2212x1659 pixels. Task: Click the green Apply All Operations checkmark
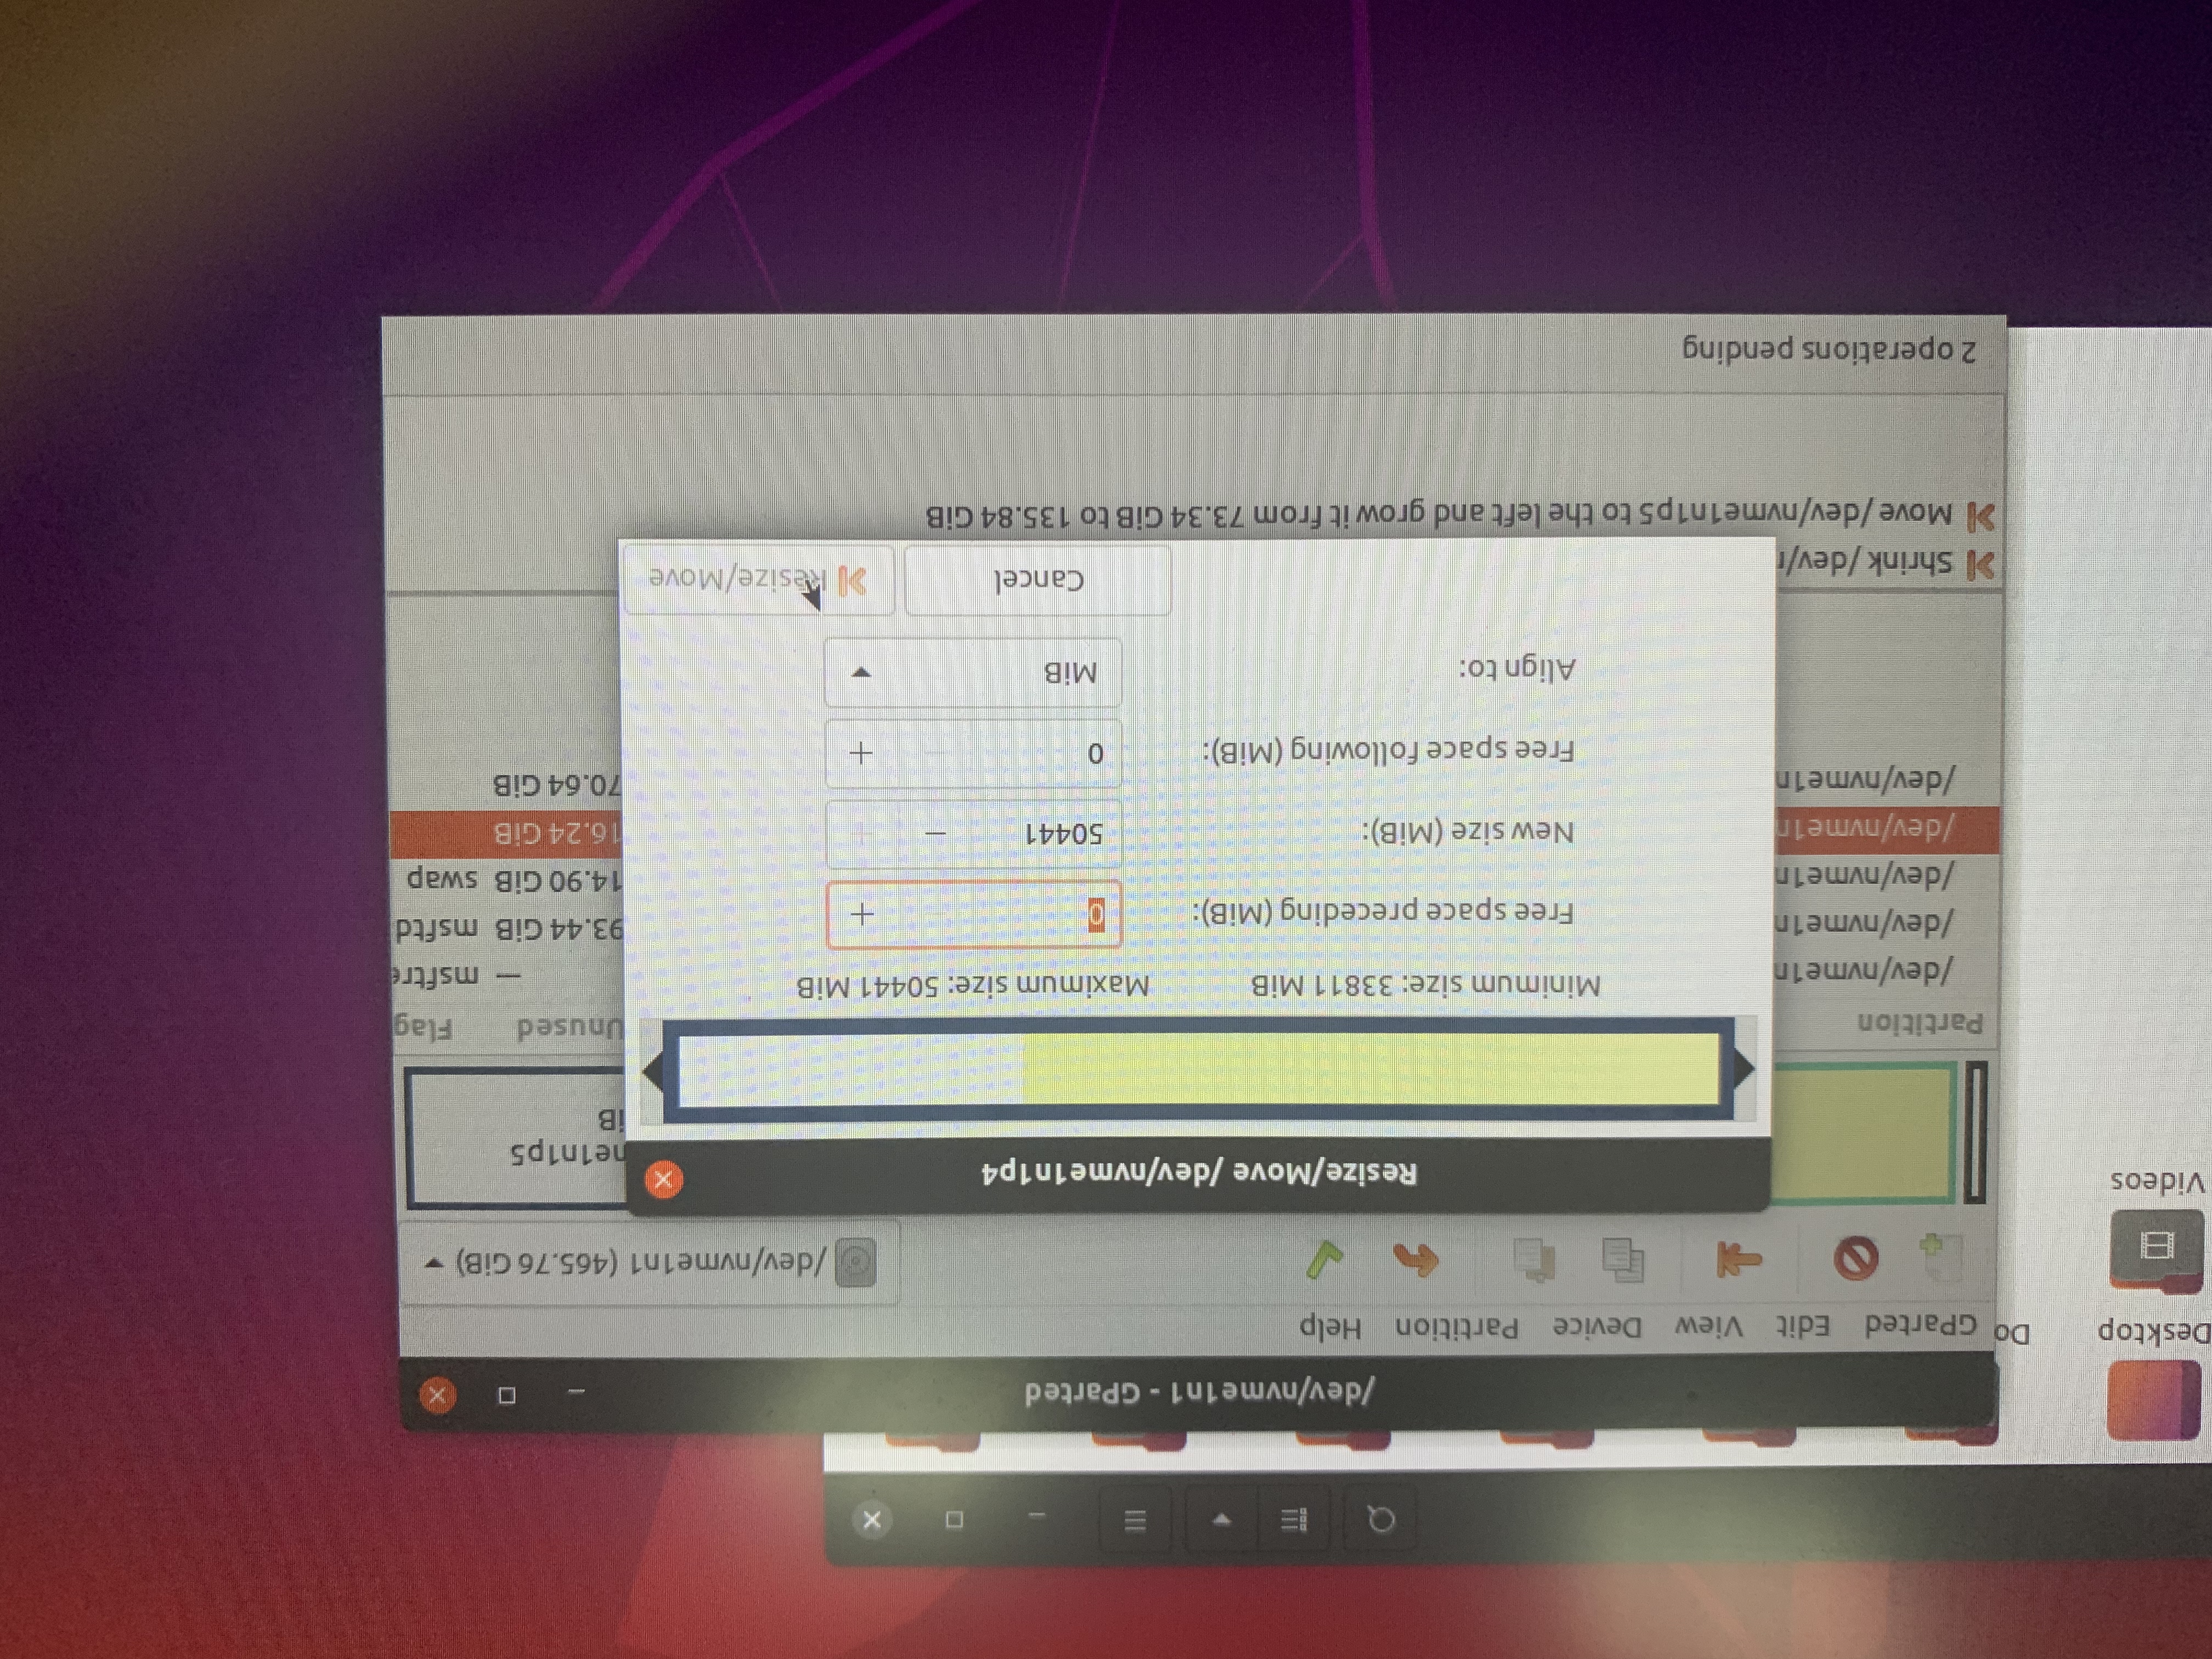1325,1260
